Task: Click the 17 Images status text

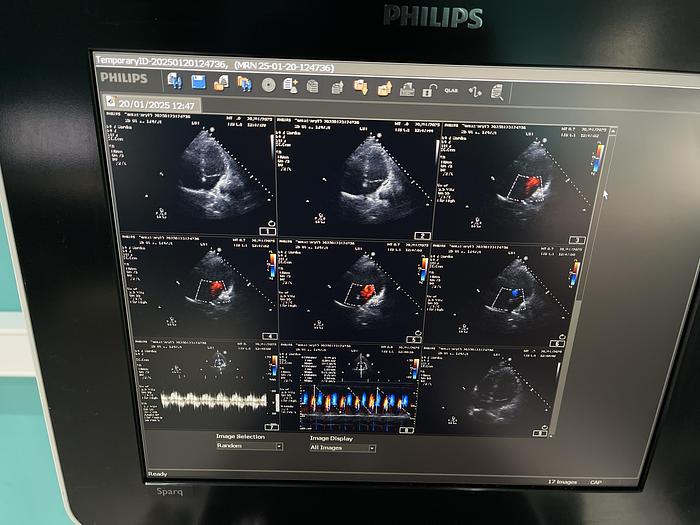Action: [562, 482]
